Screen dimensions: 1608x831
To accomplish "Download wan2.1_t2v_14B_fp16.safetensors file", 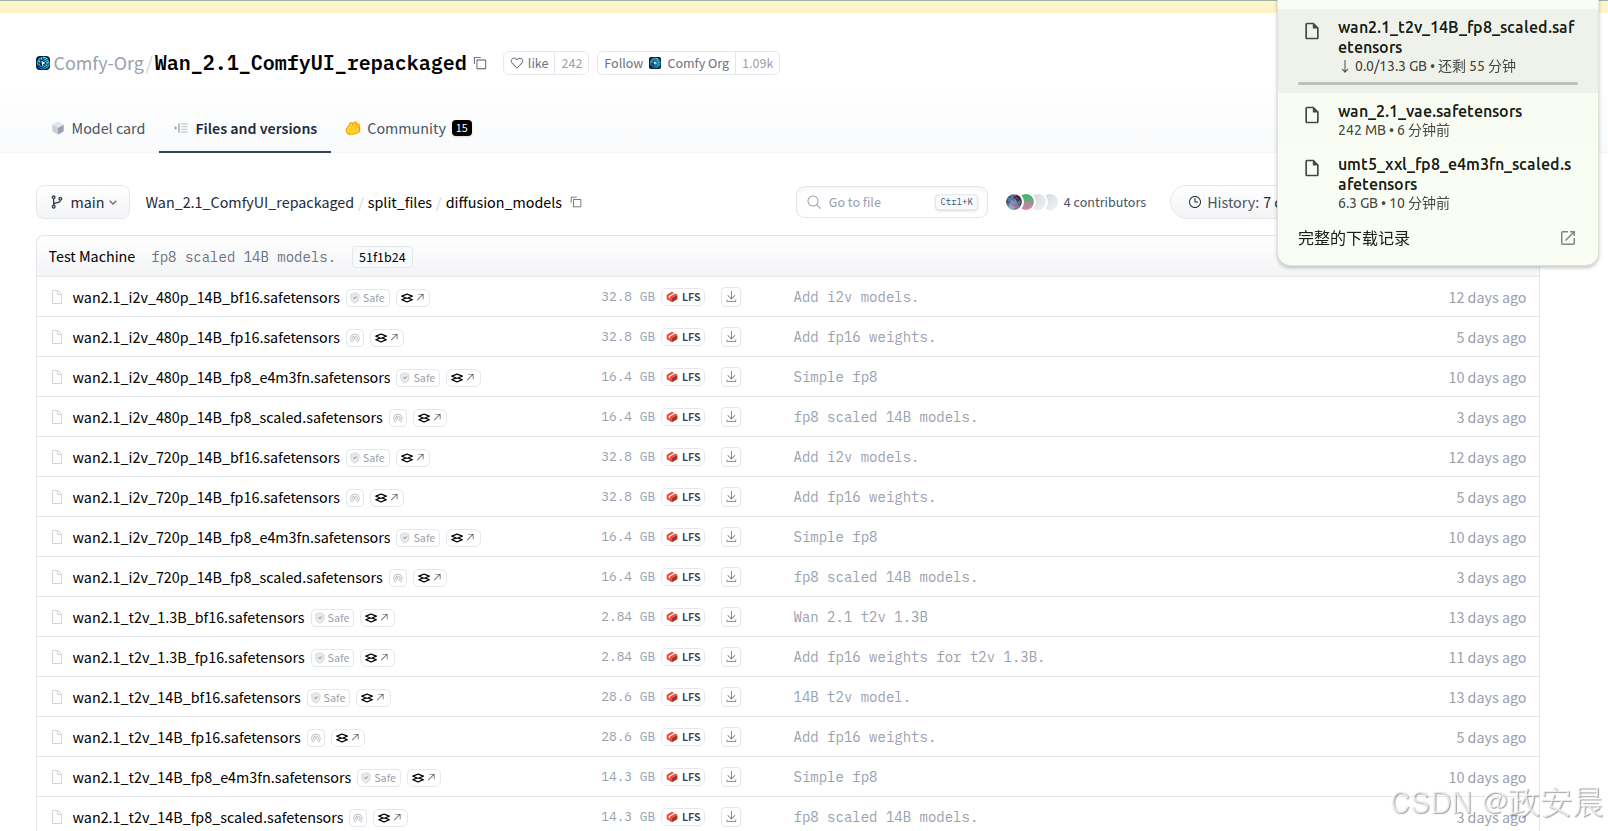I will [x=731, y=737].
